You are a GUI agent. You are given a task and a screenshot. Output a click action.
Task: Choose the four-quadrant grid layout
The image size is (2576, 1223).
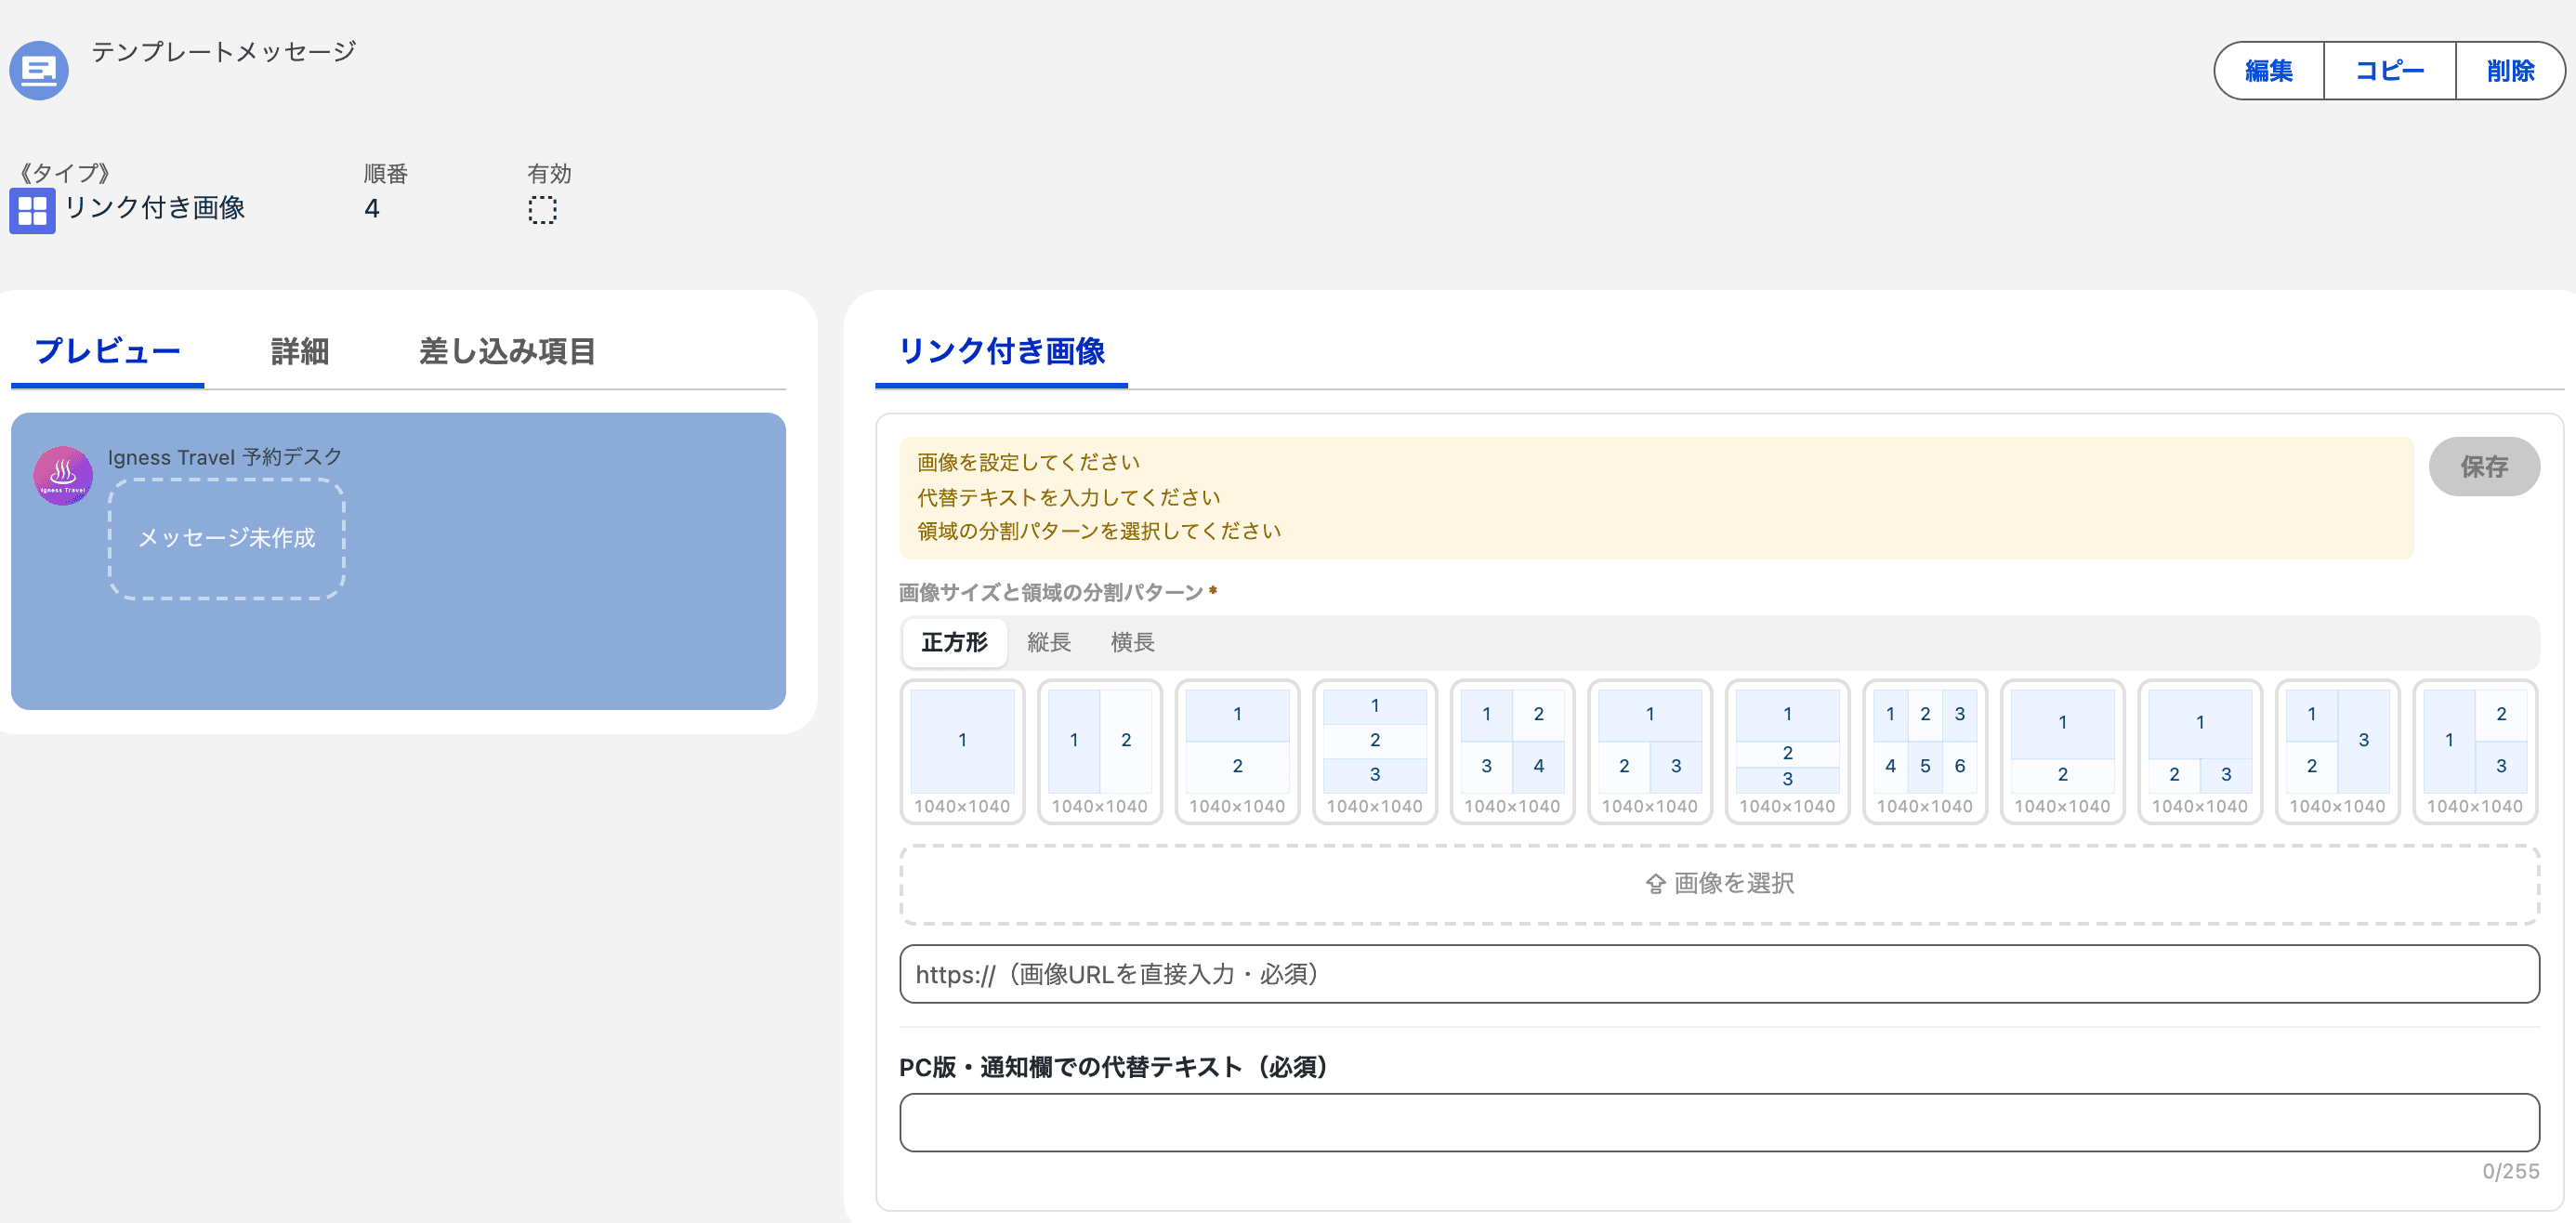point(1512,752)
